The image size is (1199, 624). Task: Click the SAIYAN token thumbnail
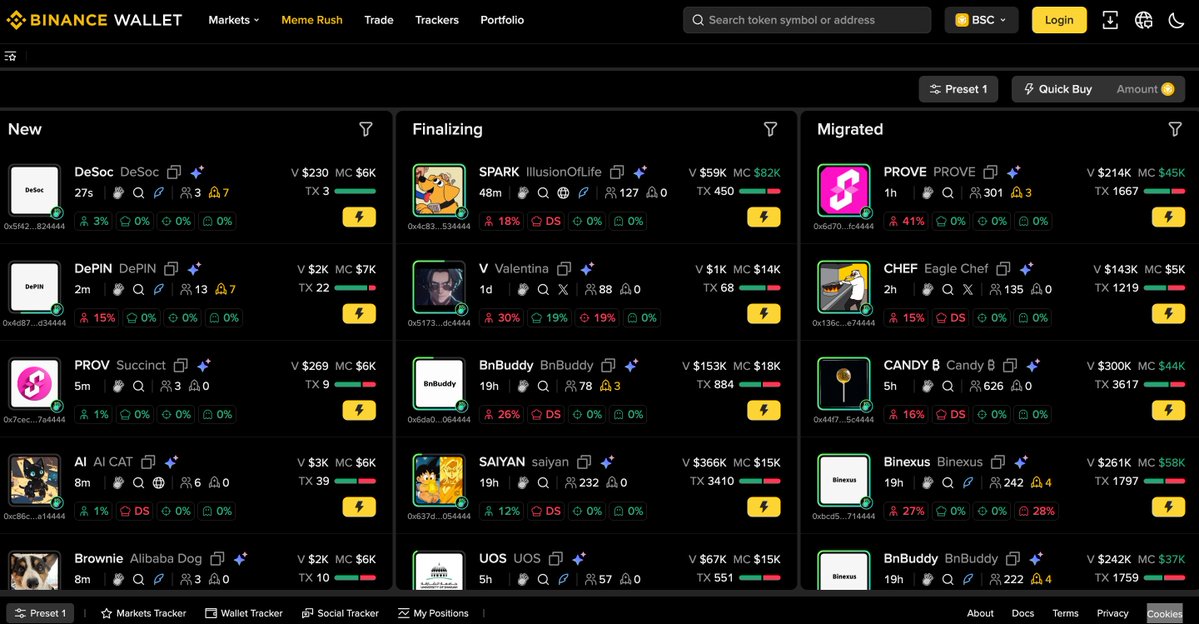coord(439,480)
